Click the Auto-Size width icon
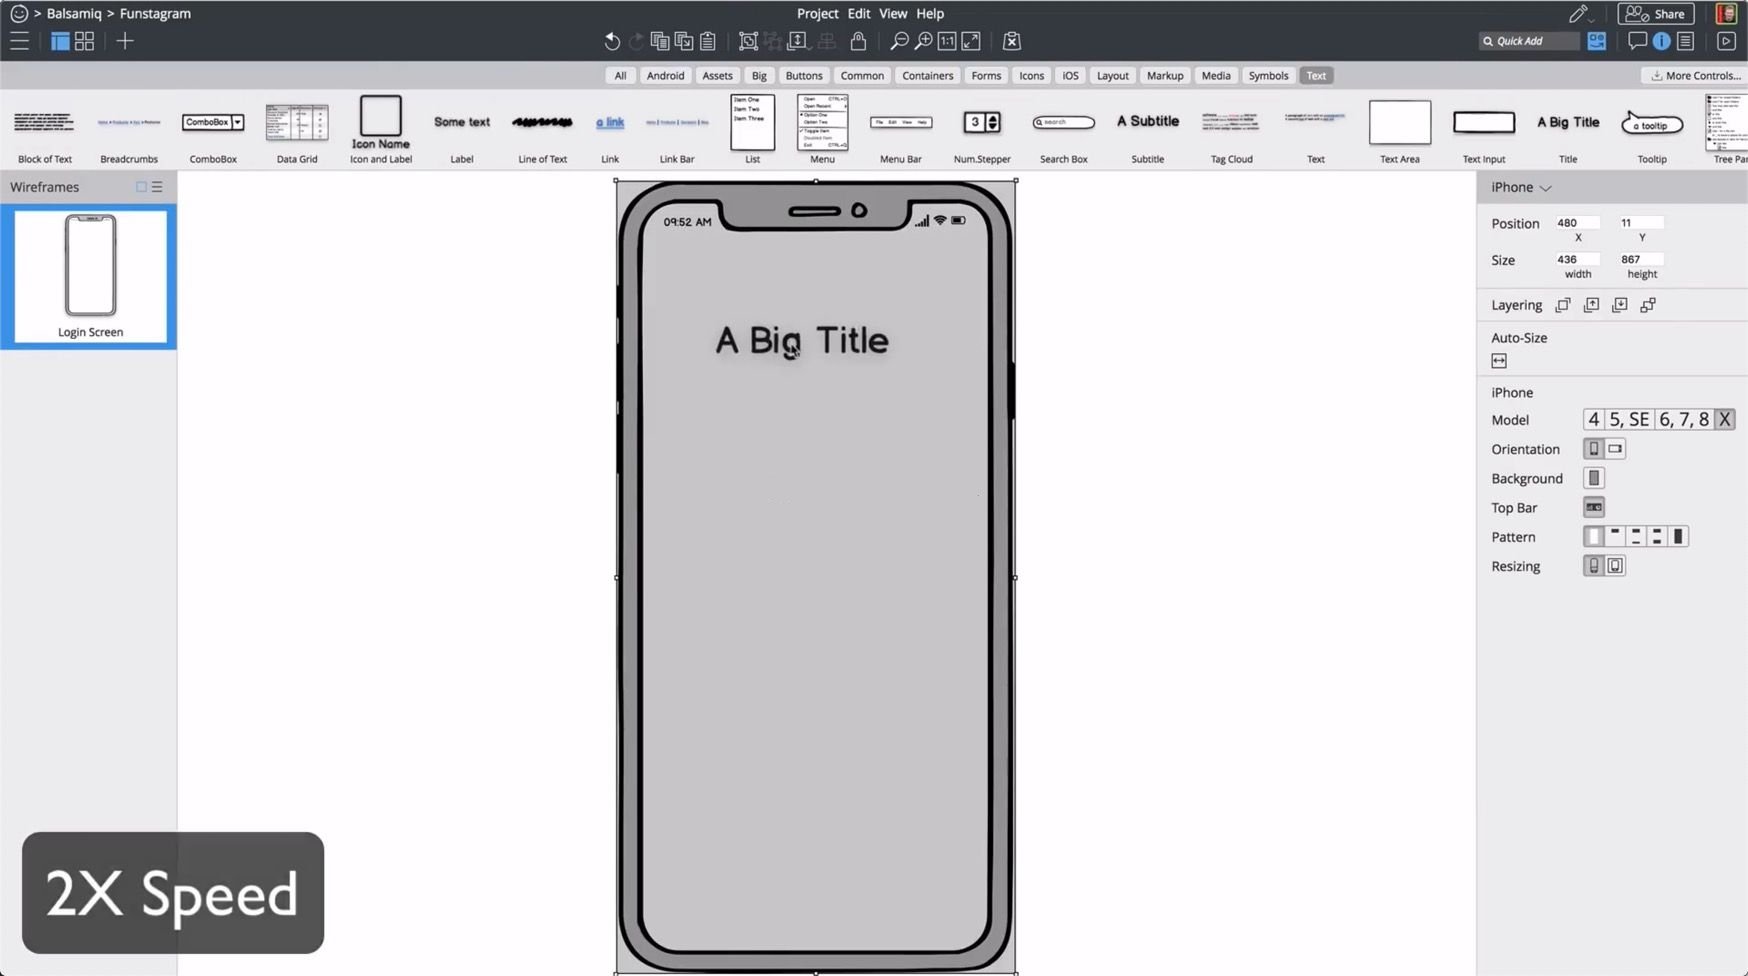This screenshot has height=976, width=1748. click(x=1499, y=361)
